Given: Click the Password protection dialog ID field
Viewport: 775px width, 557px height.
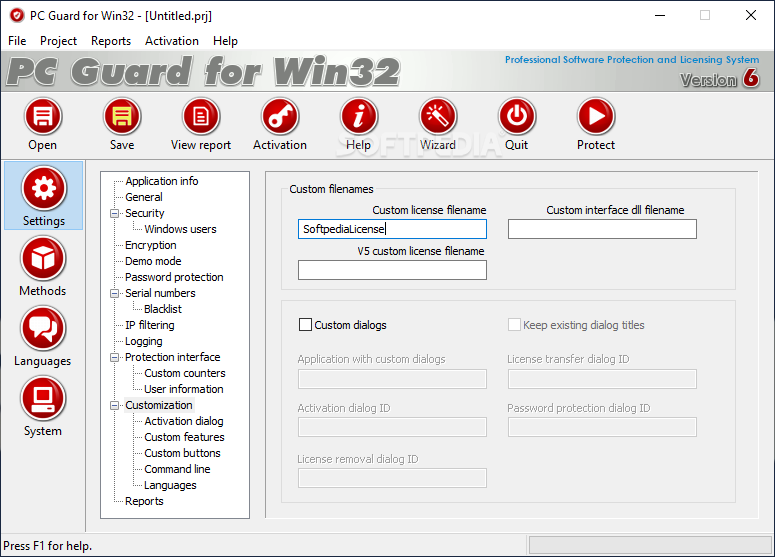Looking at the screenshot, I should [x=603, y=428].
